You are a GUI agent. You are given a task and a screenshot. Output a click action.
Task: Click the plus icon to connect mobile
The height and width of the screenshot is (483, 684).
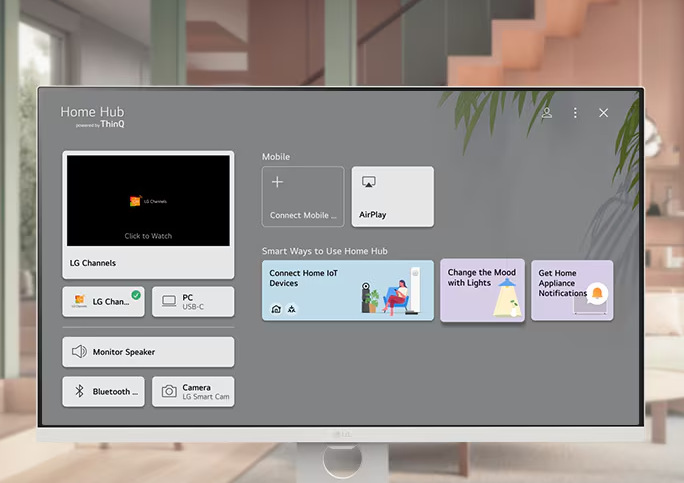[277, 182]
